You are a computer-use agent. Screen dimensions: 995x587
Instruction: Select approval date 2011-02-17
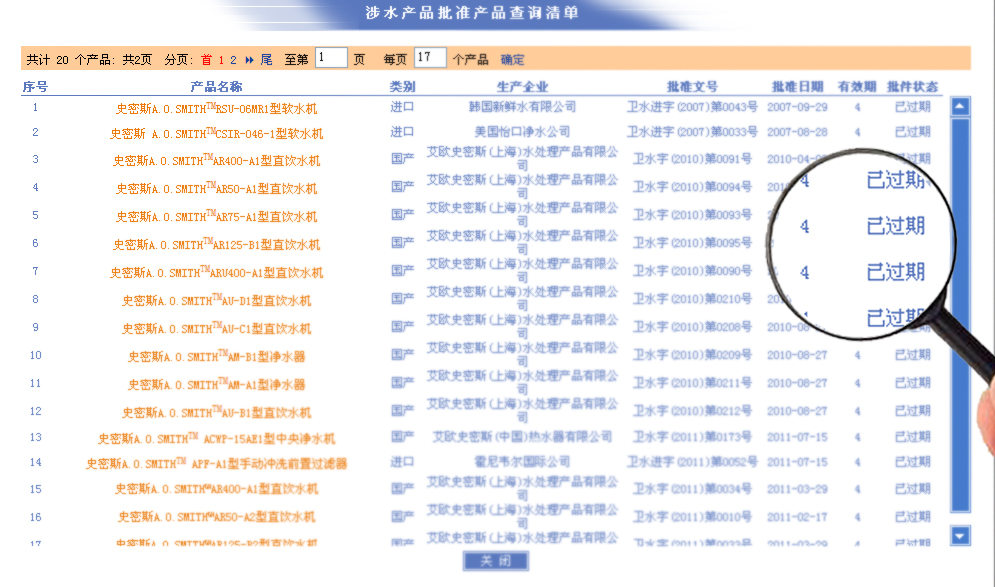click(x=797, y=517)
